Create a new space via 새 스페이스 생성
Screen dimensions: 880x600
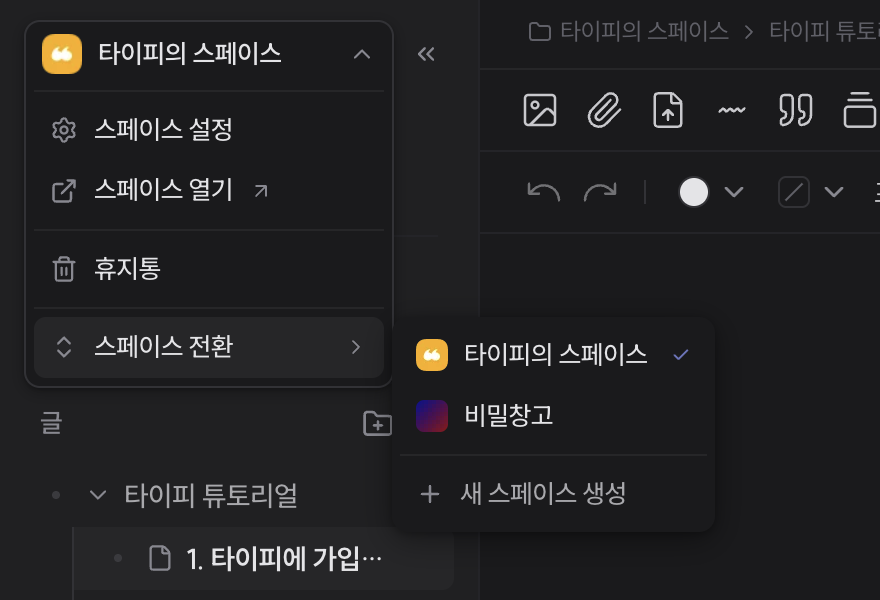coord(553,494)
